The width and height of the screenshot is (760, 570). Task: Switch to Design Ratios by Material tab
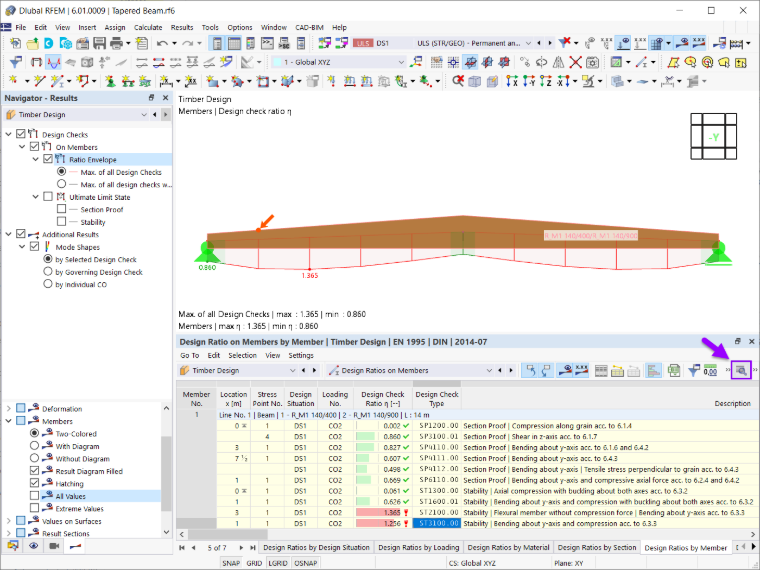[508, 547]
